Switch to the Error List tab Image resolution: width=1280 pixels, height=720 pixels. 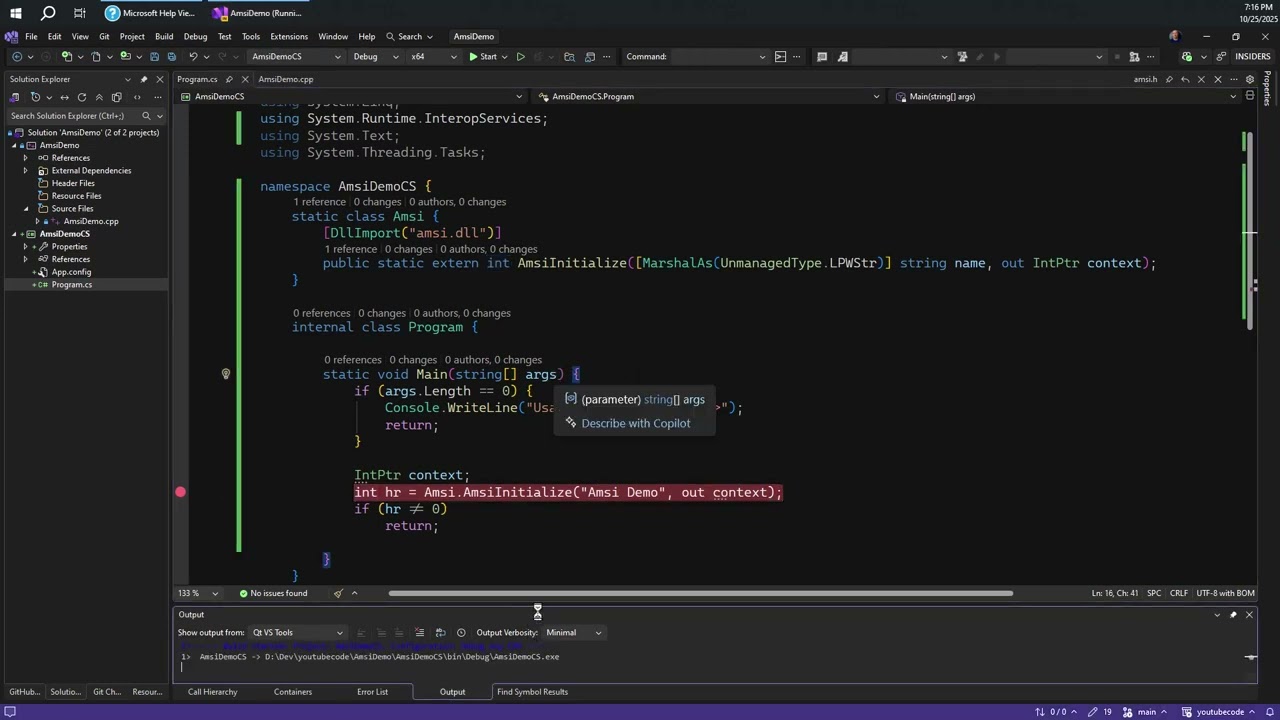click(372, 692)
